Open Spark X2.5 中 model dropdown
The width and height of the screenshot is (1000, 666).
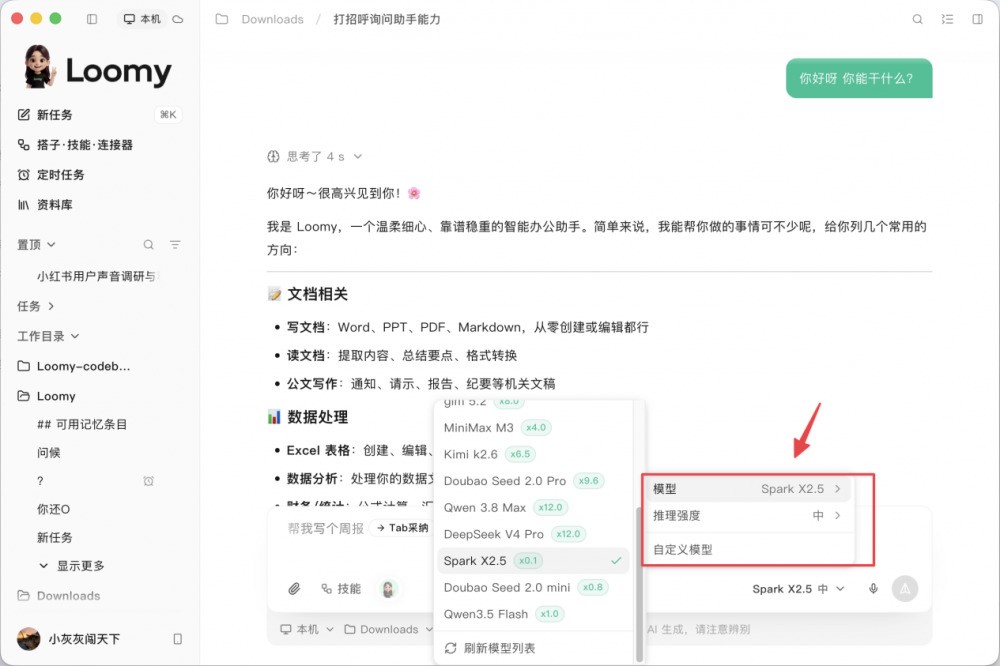pos(798,589)
